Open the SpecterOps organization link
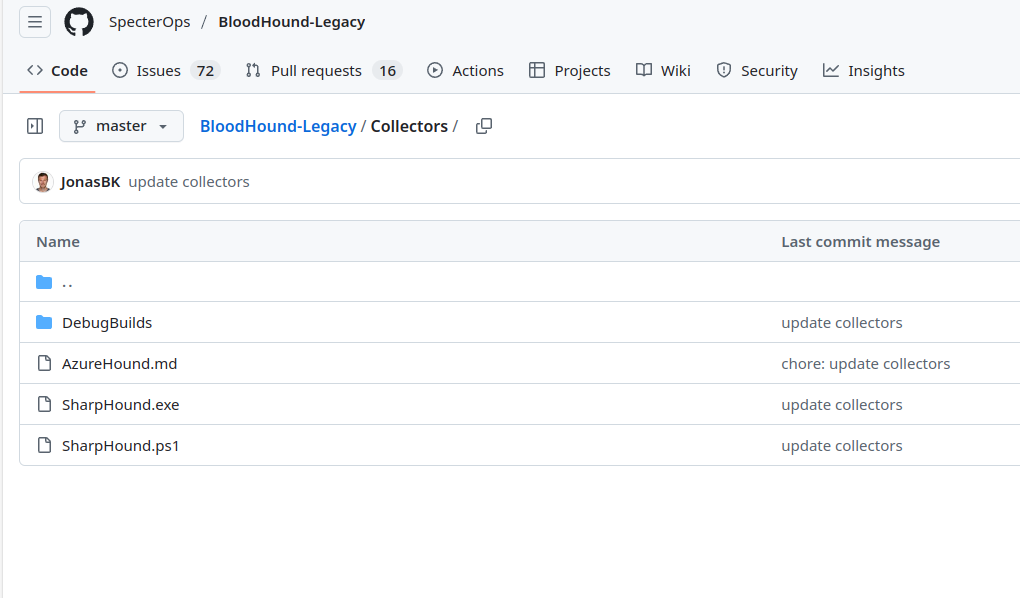Image resolution: width=1020 pixels, height=598 pixels. 149,22
